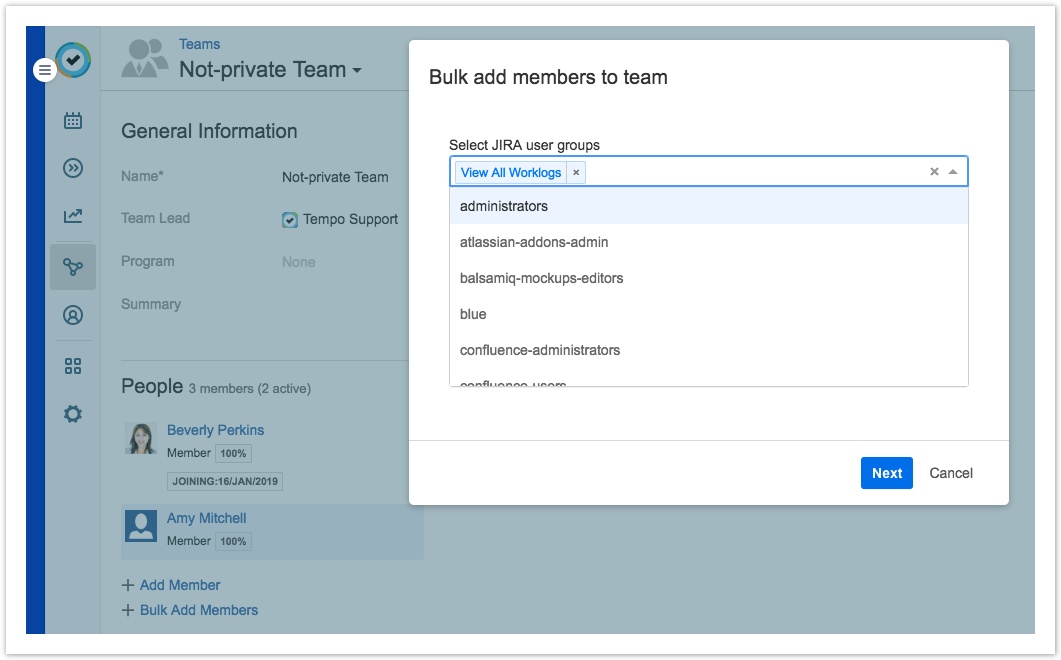Image resolution: width=1061 pixels, height=660 pixels.
Task: Click the Next button
Action: click(x=886, y=473)
